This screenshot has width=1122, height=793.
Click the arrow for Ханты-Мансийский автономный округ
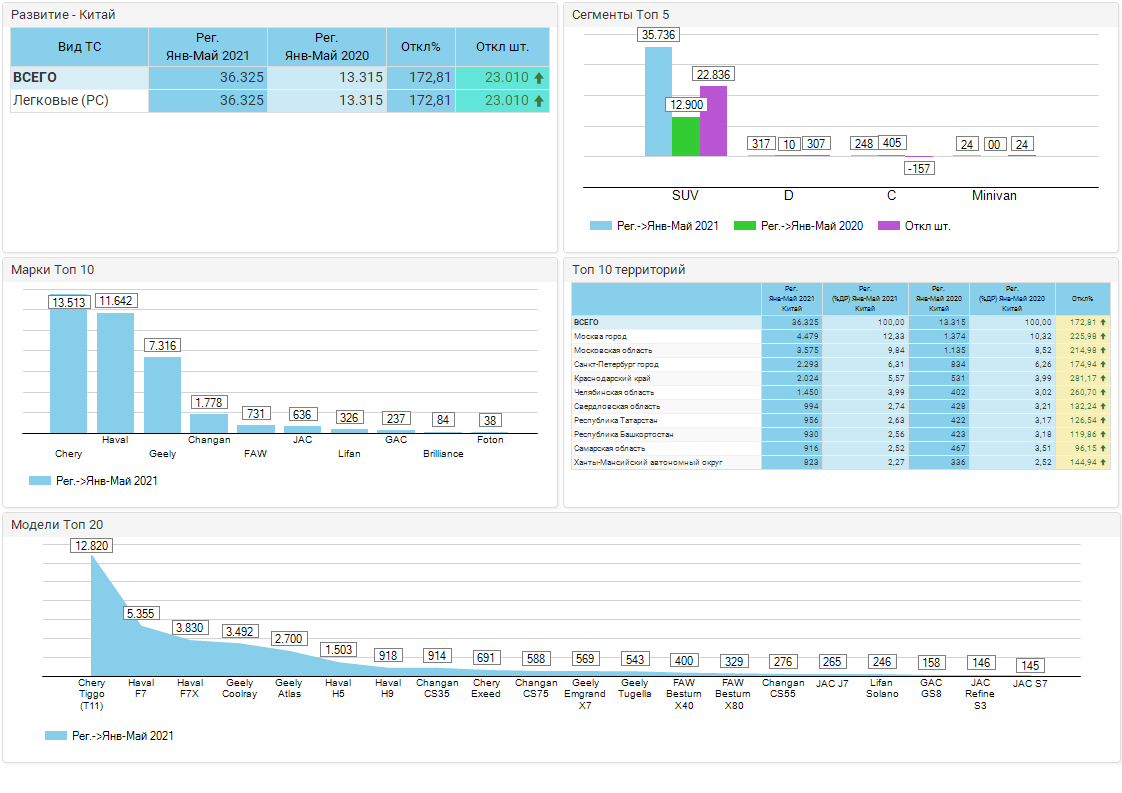pos(1103,463)
